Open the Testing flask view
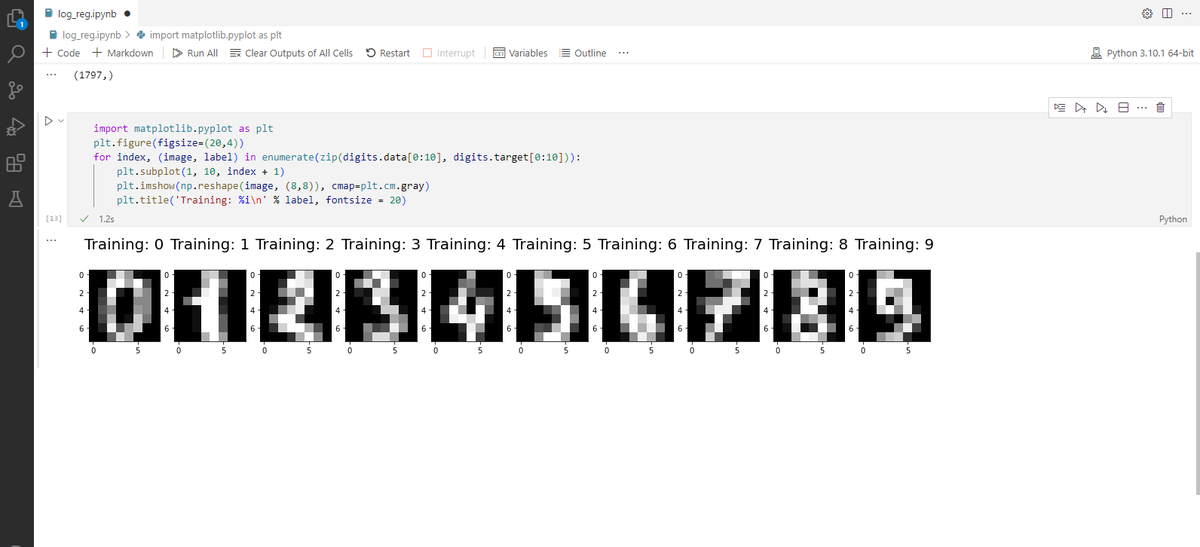Screen dimensions: 1200x547 click(16, 197)
